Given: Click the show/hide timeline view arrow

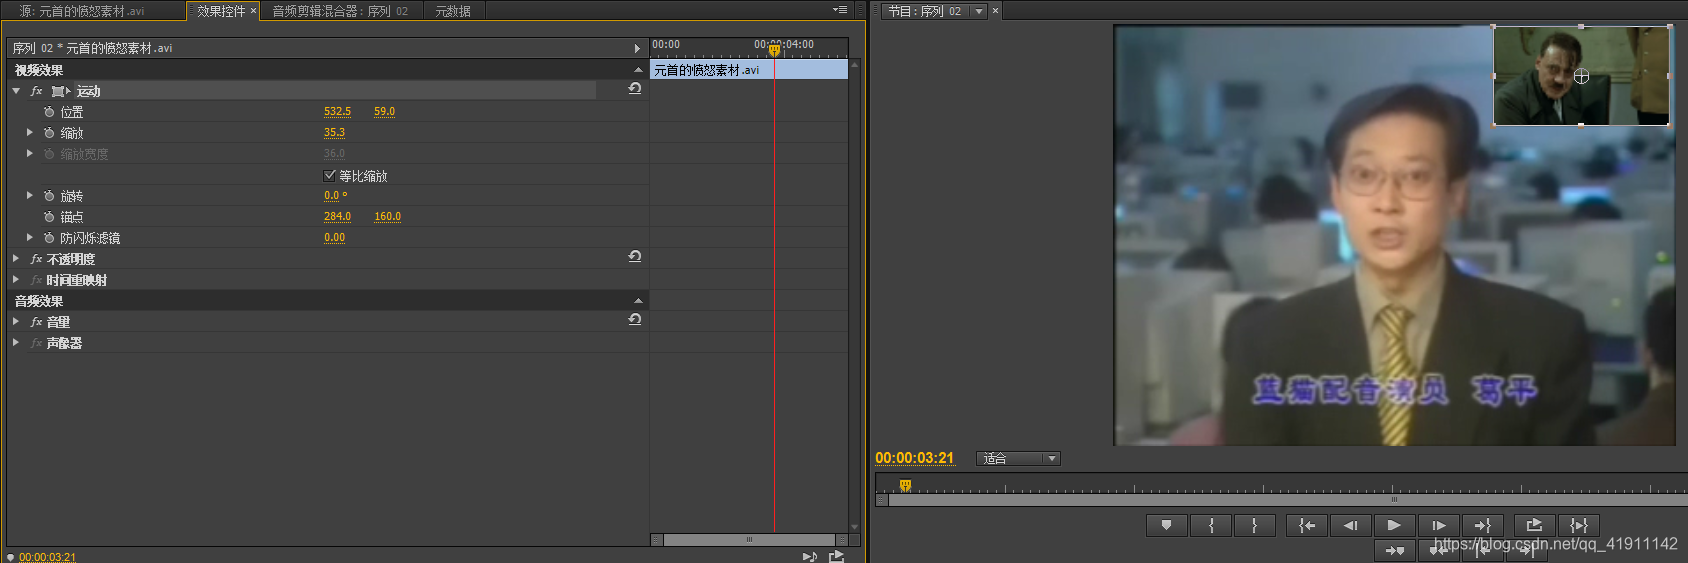Looking at the screenshot, I should point(637,48).
